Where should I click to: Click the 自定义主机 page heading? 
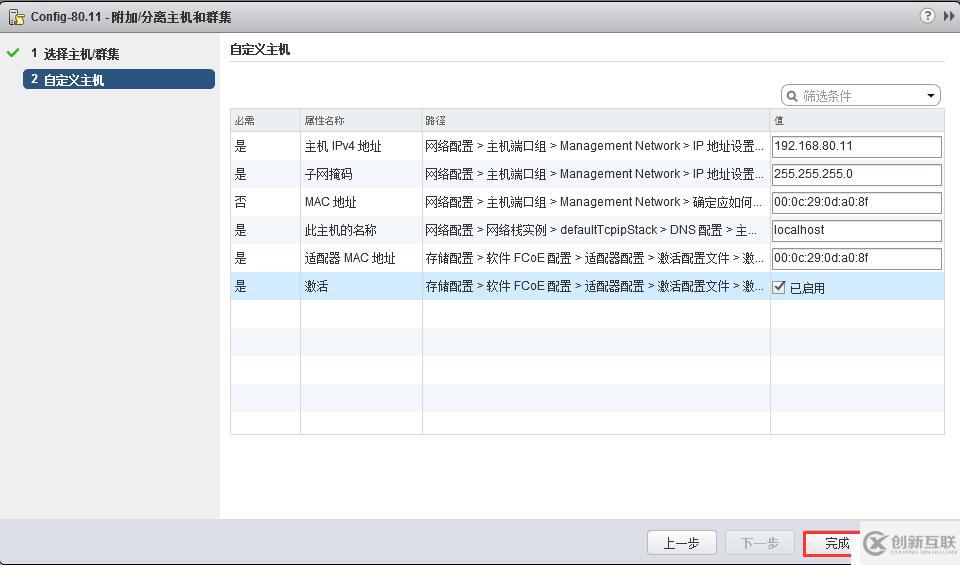260,50
